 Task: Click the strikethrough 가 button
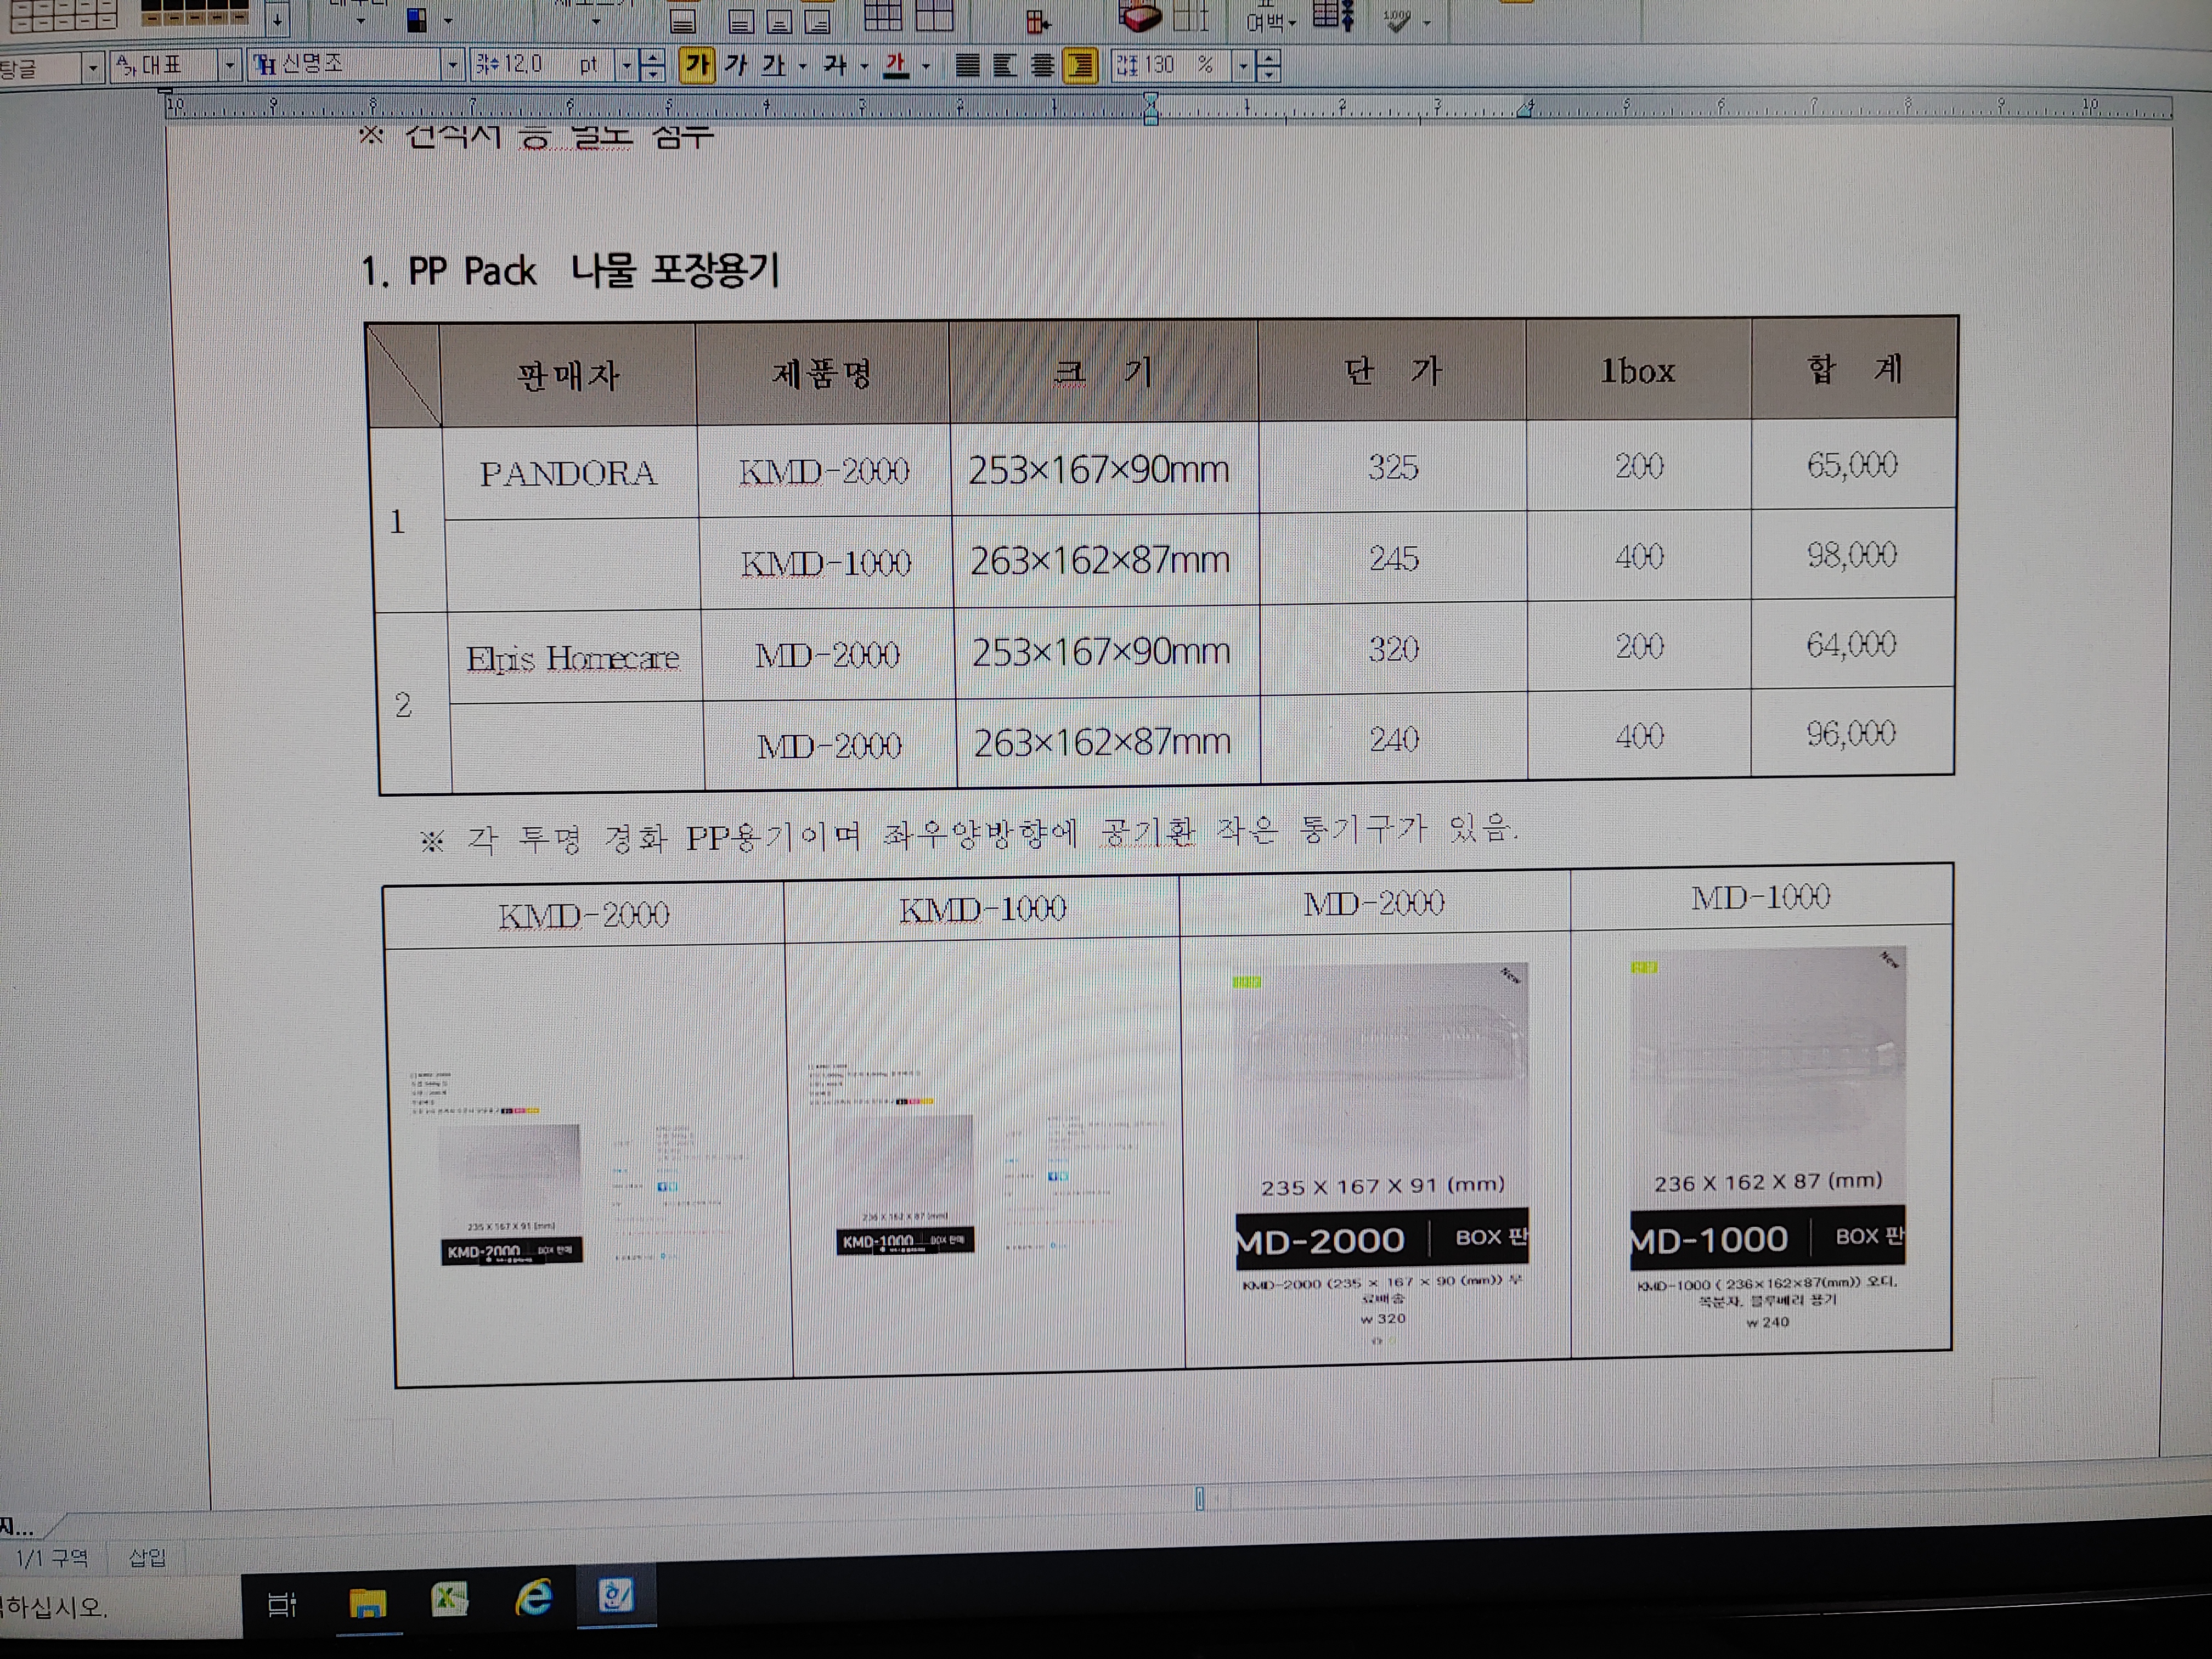coord(834,66)
